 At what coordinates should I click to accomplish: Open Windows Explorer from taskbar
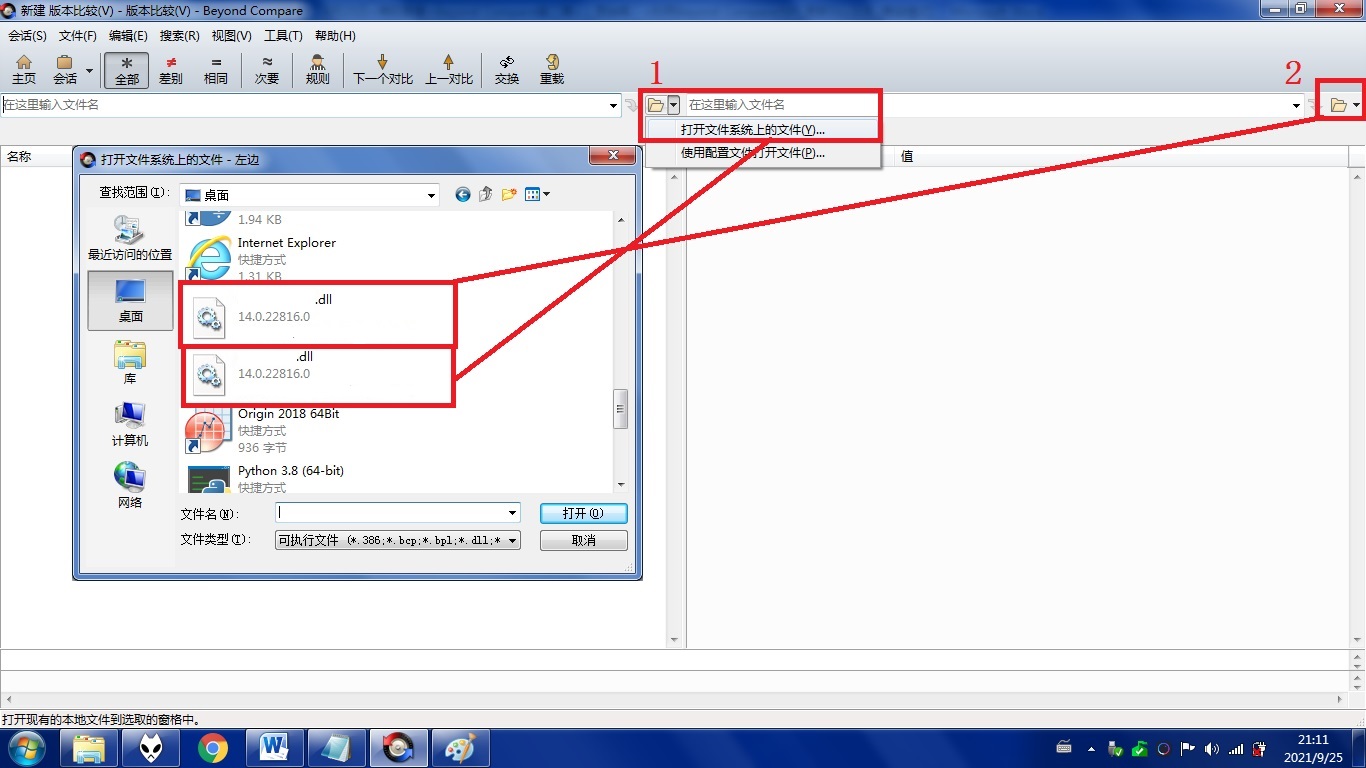pos(89,748)
